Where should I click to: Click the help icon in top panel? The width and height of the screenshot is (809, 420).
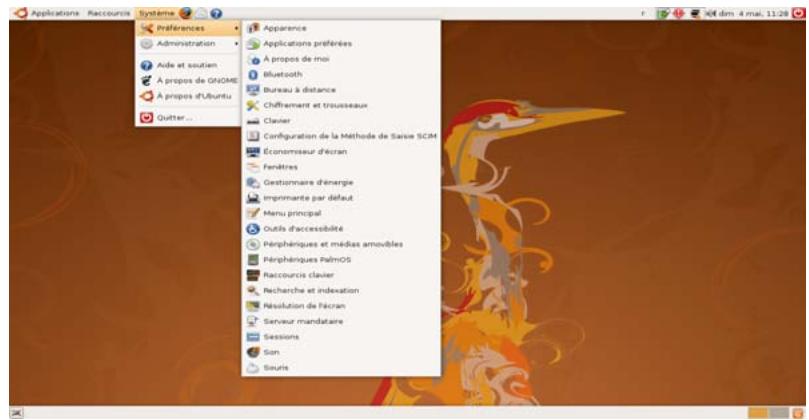click(x=216, y=13)
